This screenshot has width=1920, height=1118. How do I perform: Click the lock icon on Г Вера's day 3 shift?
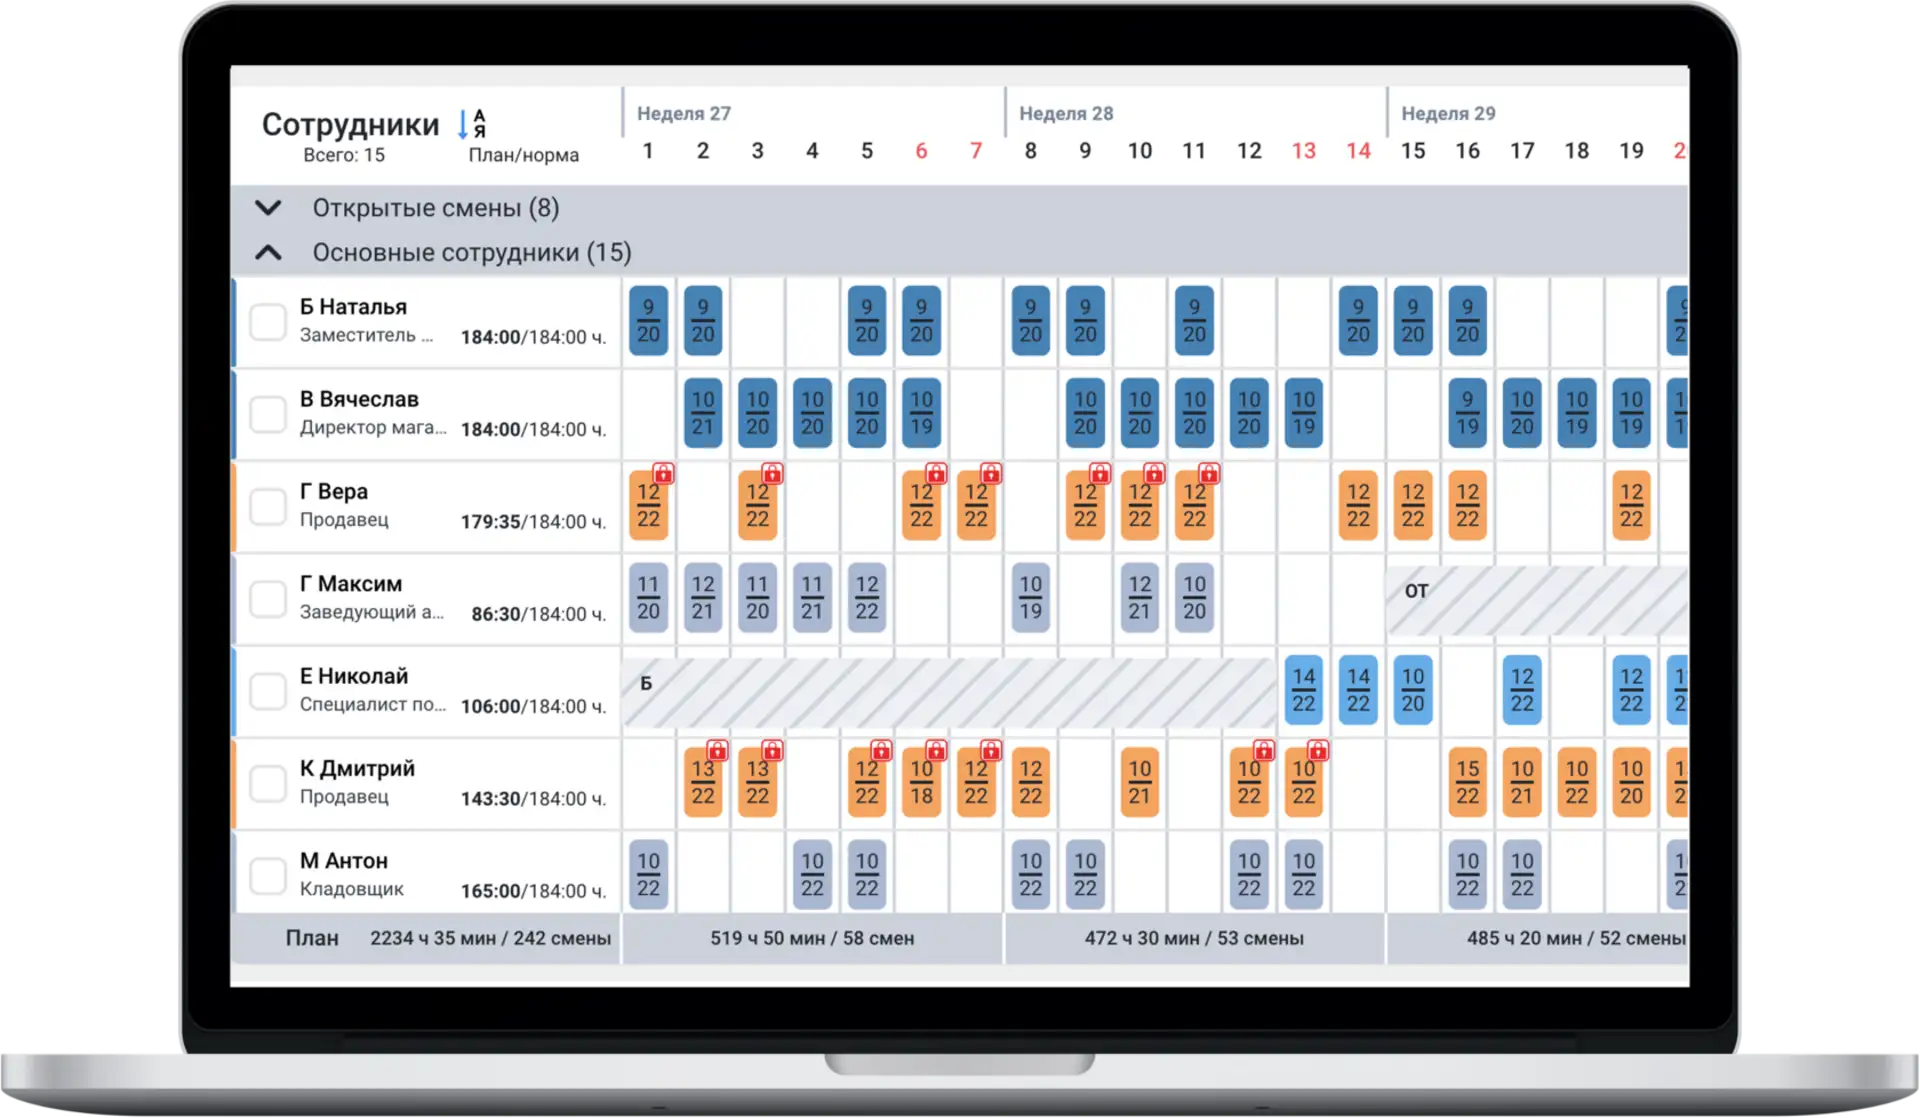772,473
